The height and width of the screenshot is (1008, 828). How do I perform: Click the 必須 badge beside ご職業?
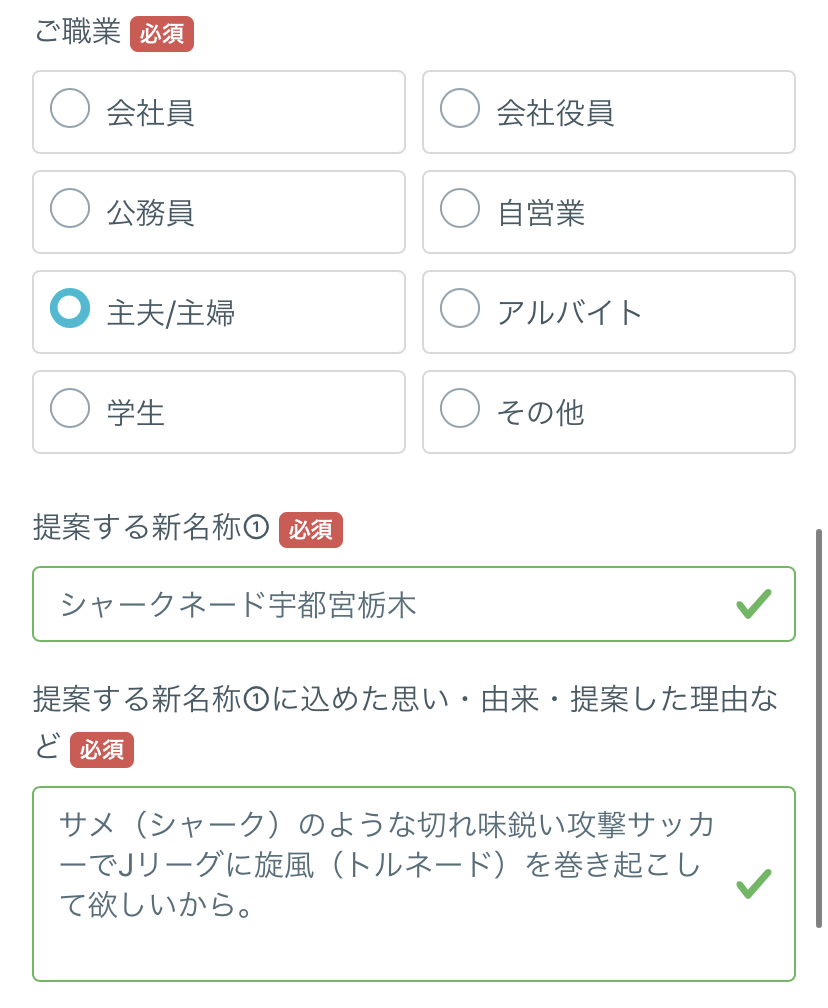click(x=162, y=34)
